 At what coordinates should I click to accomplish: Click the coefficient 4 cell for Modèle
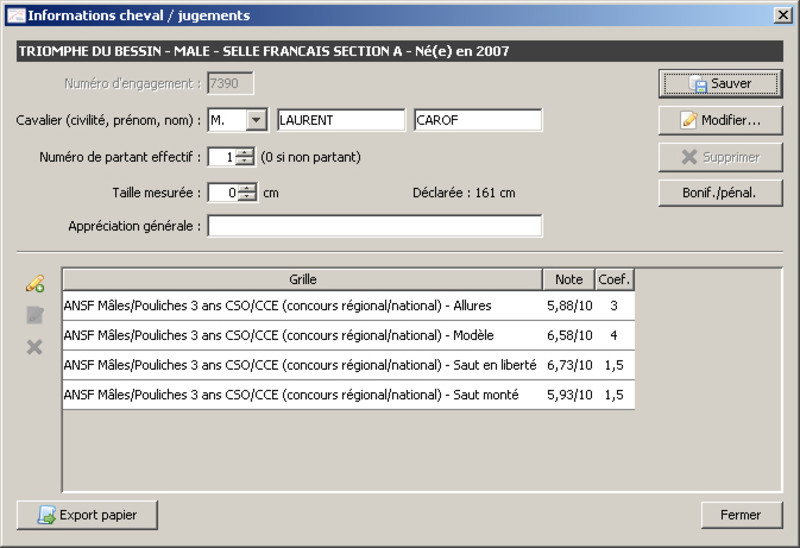coord(614,335)
